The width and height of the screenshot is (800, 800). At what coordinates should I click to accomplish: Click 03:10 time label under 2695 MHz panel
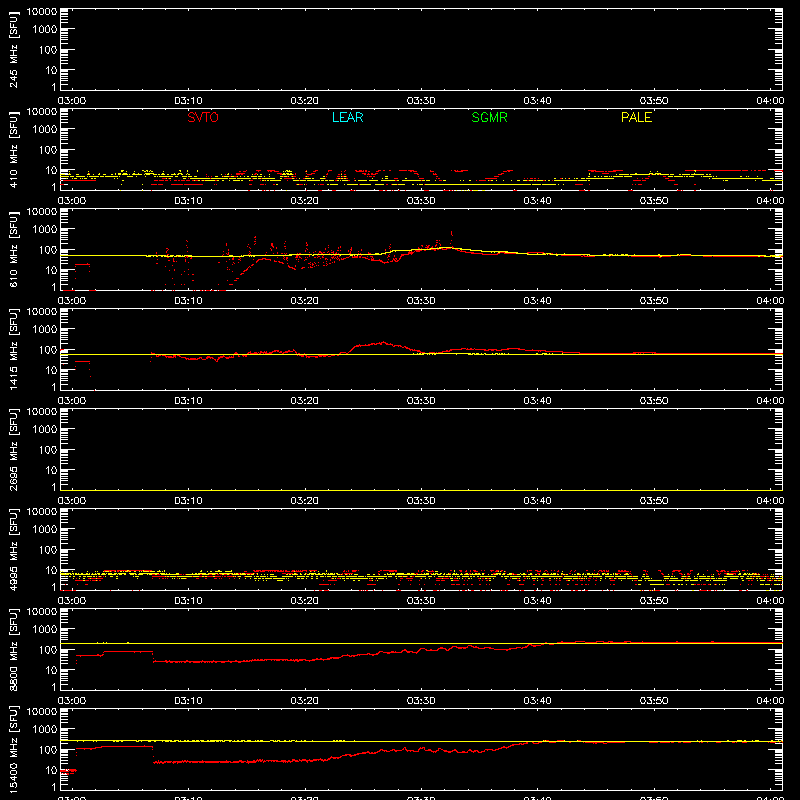pyautogui.click(x=188, y=501)
